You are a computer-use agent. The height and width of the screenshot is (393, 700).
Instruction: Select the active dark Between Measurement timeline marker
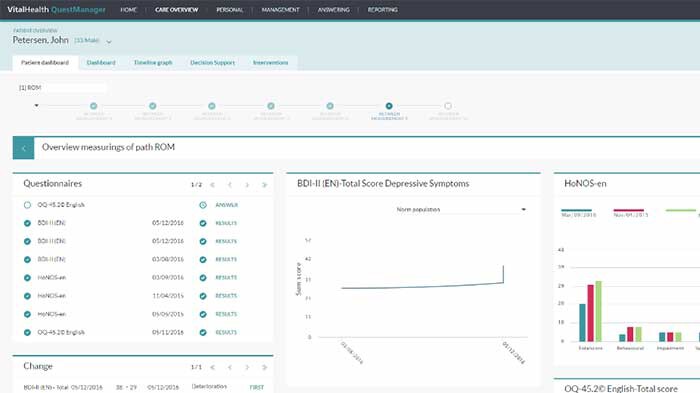click(389, 106)
